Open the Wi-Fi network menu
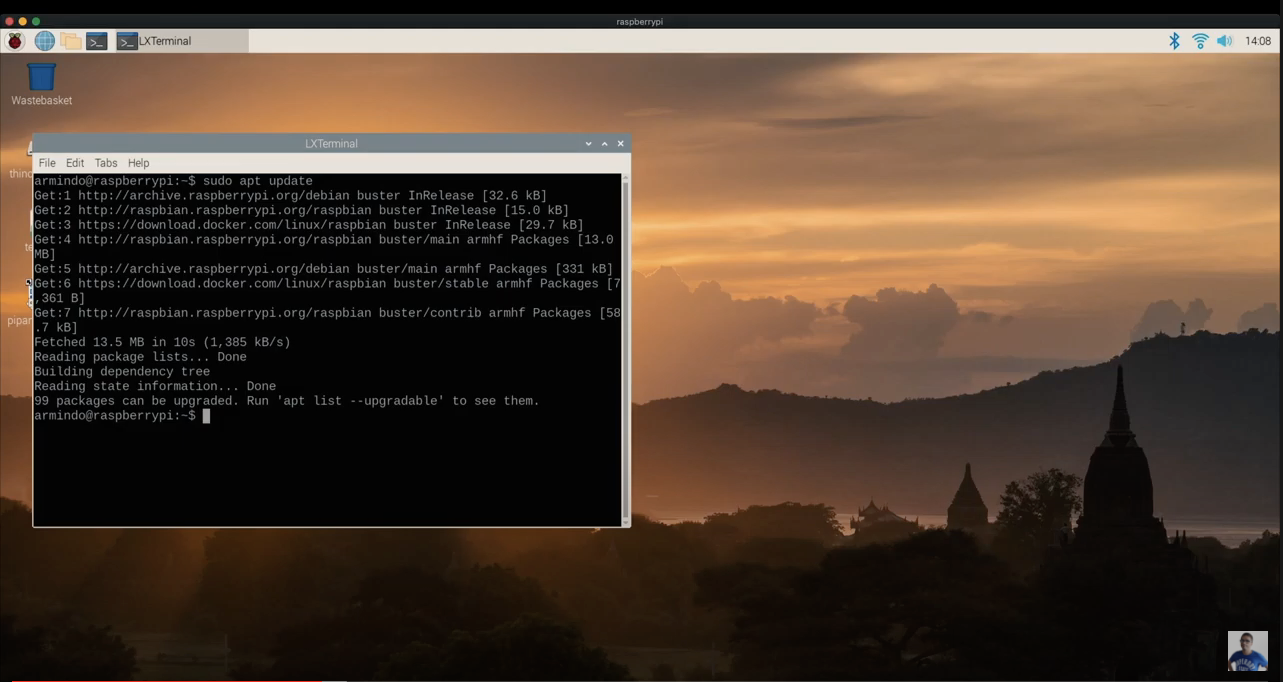1283x682 pixels. [1200, 41]
